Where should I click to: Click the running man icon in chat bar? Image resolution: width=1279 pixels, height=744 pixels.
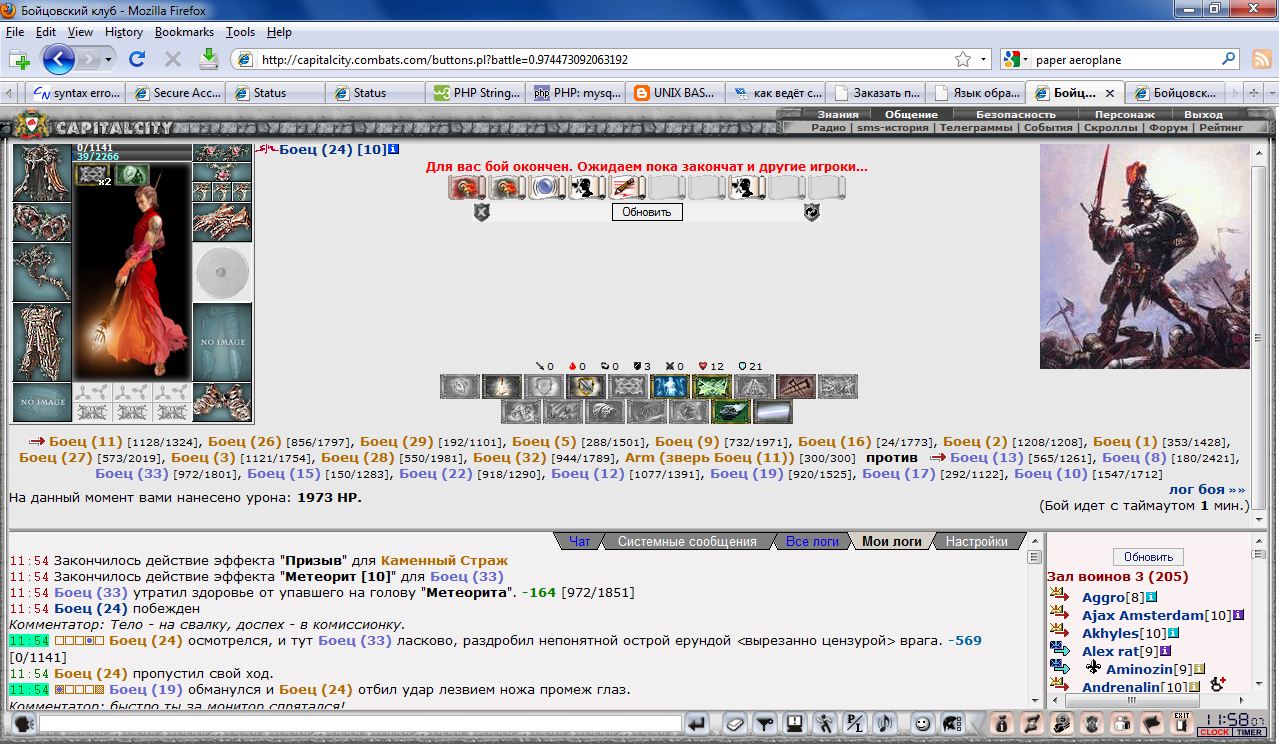825,723
